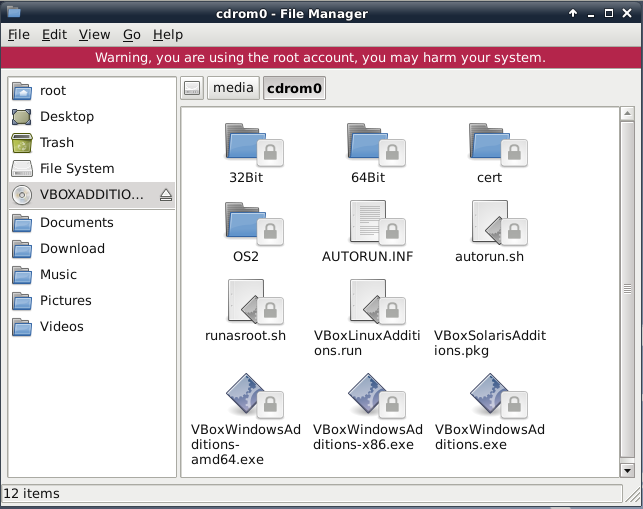Open the 32Bit folder icon
Screen dimensions: 643x509
click(x=253, y=144)
